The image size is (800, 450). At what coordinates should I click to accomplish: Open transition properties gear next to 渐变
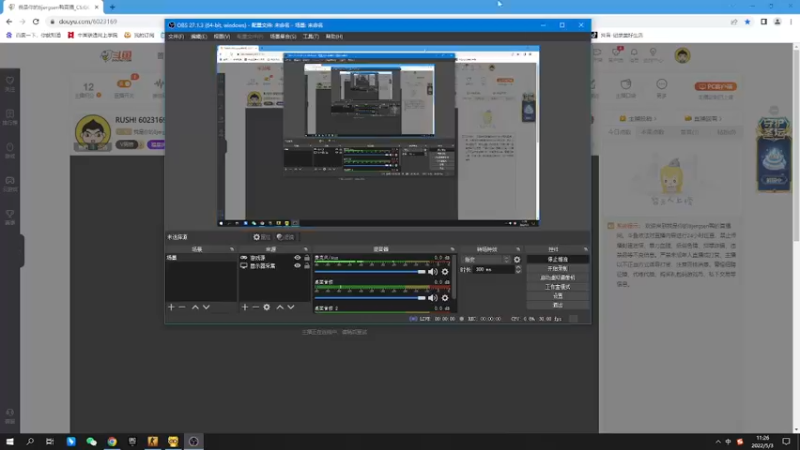517,260
